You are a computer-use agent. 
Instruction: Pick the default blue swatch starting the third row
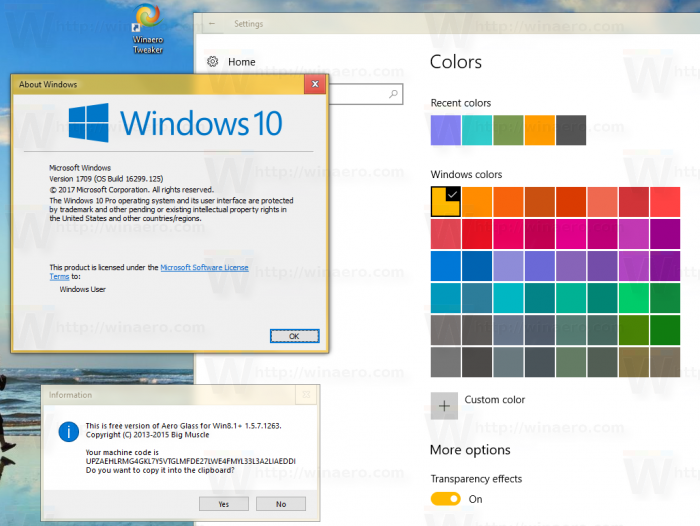(x=446, y=266)
